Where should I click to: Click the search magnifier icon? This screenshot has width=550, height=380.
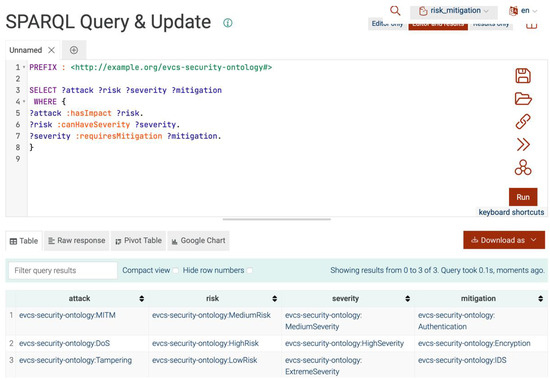pyautogui.click(x=395, y=11)
